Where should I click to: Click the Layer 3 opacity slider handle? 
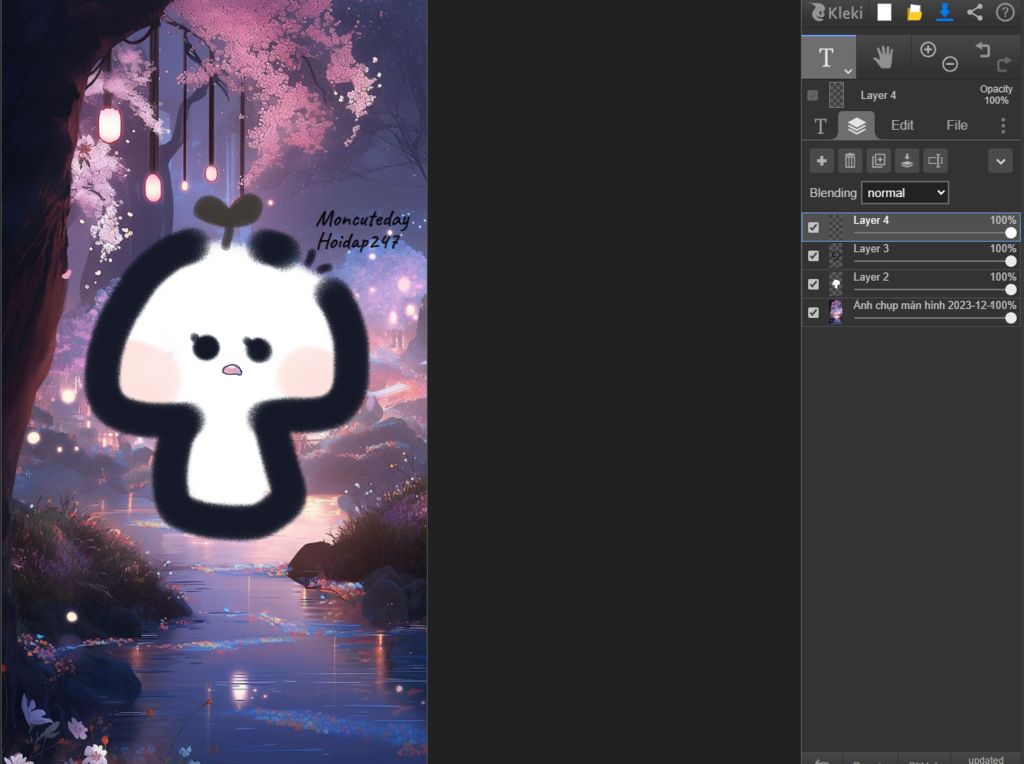coord(1010,261)
